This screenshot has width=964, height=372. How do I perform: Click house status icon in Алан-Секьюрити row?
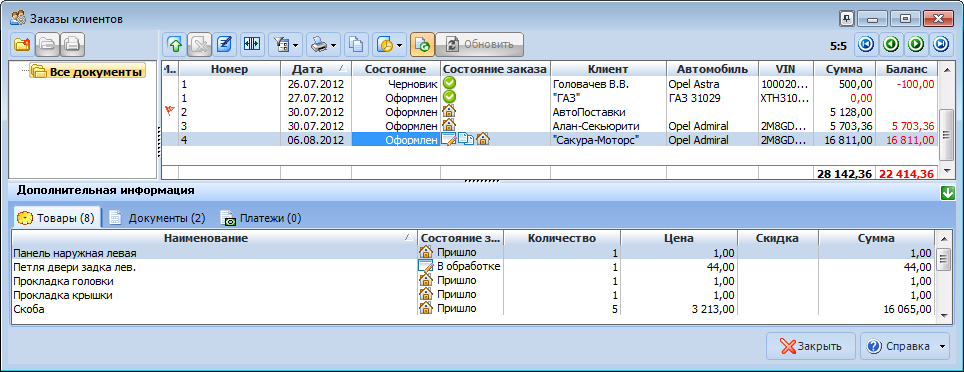point(449,125)
